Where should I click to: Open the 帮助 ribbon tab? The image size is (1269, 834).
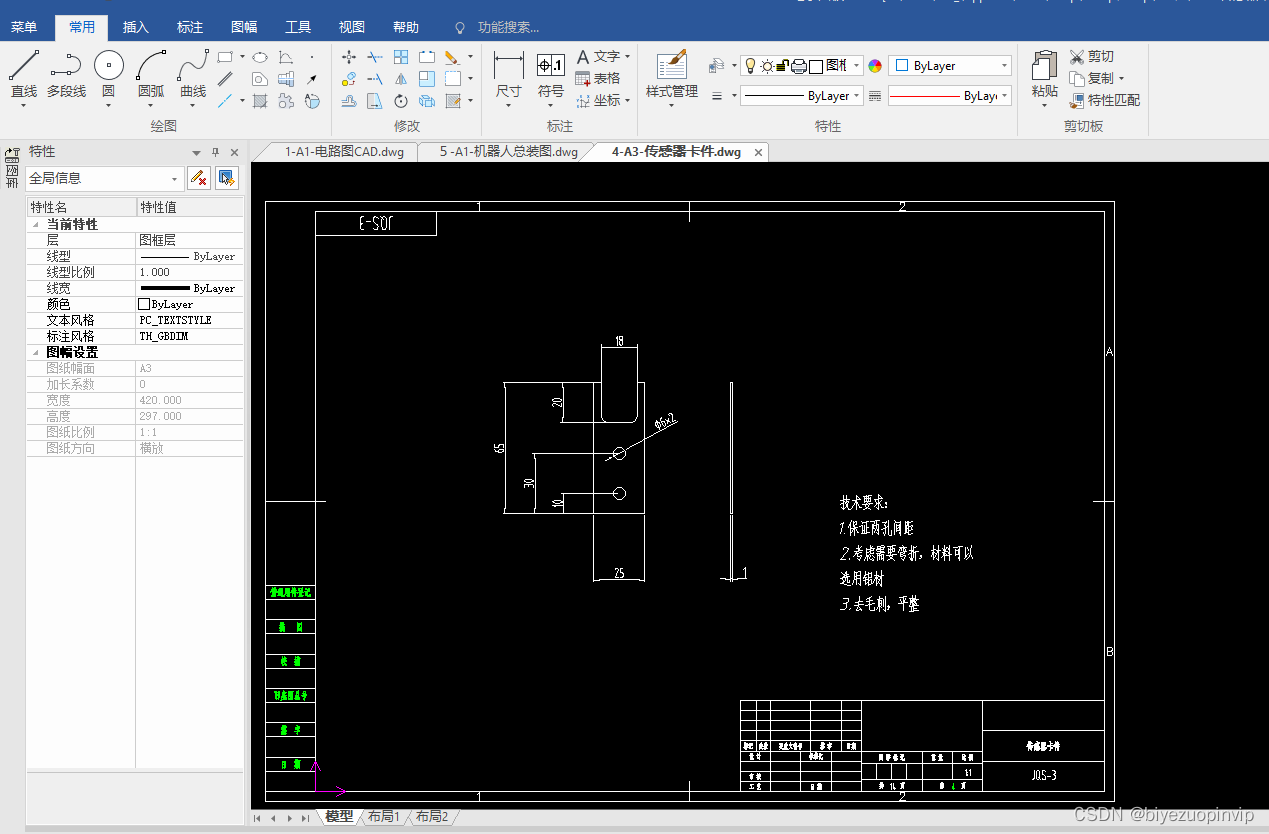[406, 28]
